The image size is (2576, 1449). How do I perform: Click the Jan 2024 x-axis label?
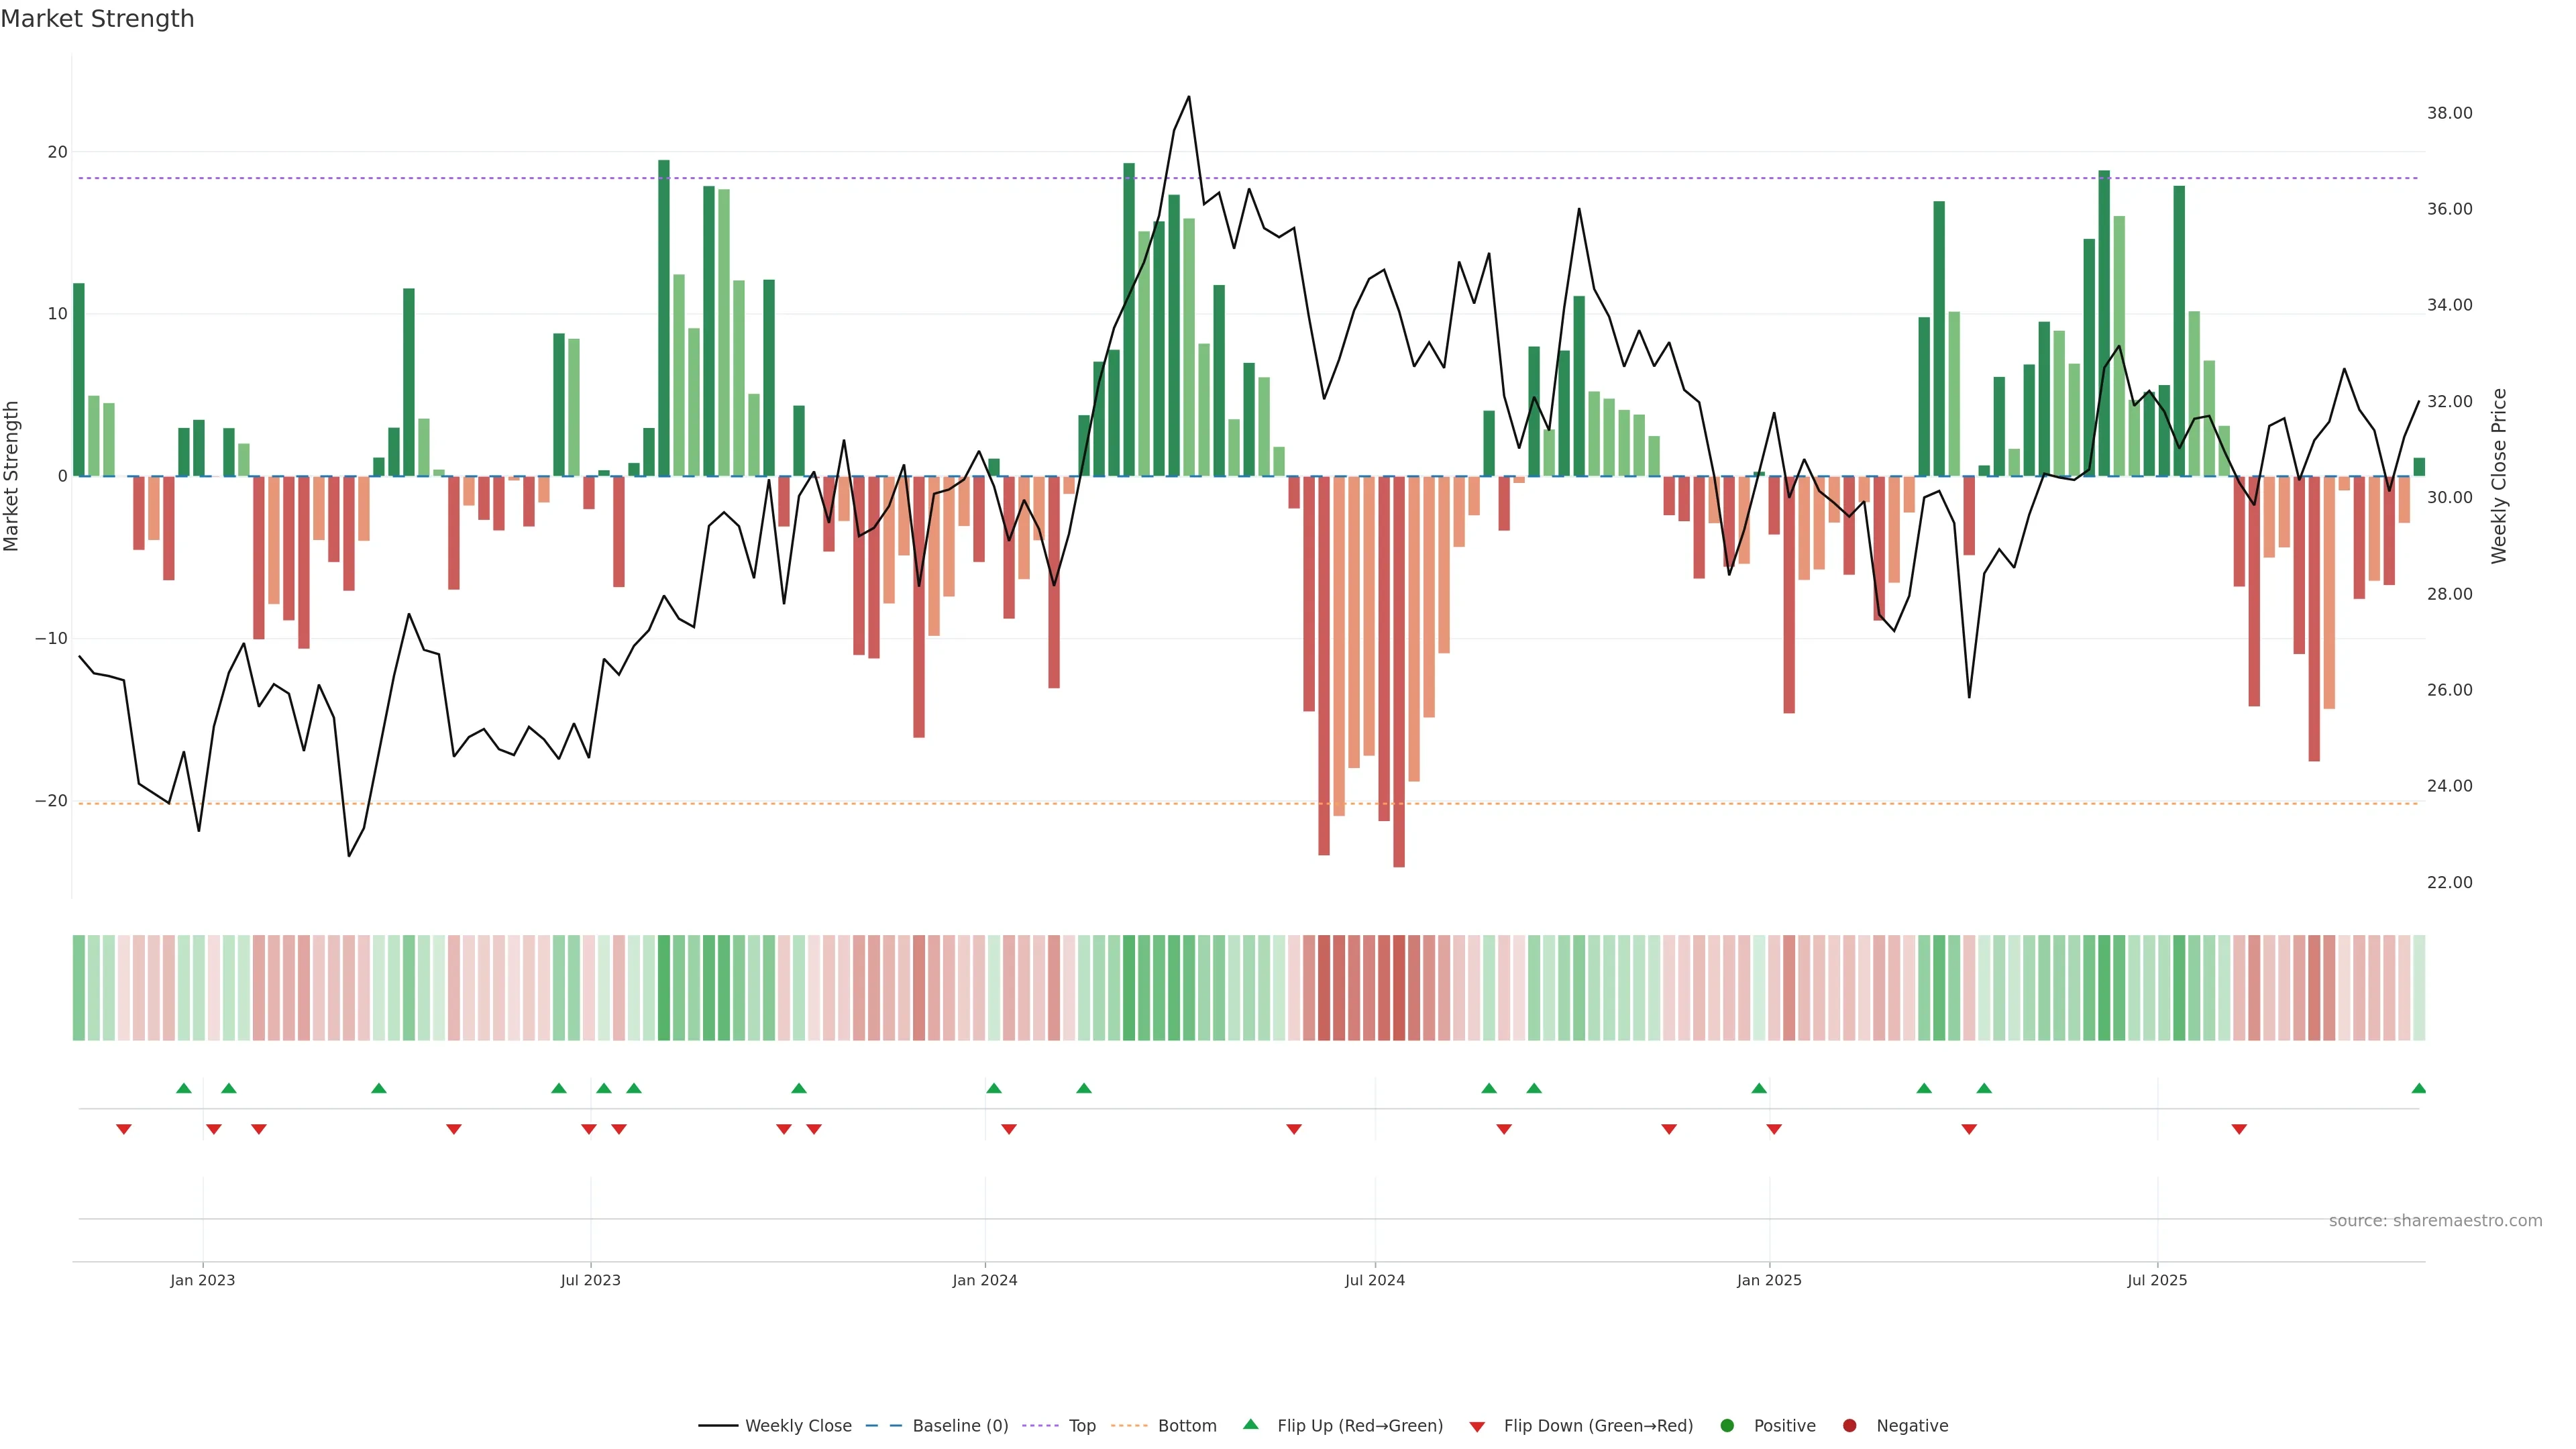tap(985, 1280)
